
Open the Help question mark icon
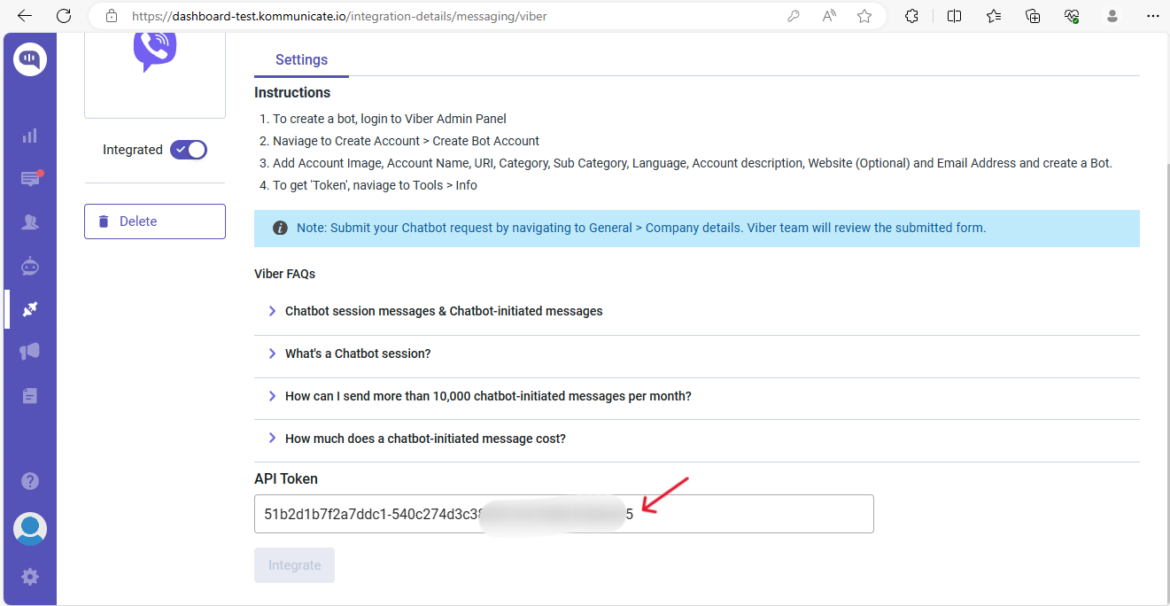[x=29, y=481]
